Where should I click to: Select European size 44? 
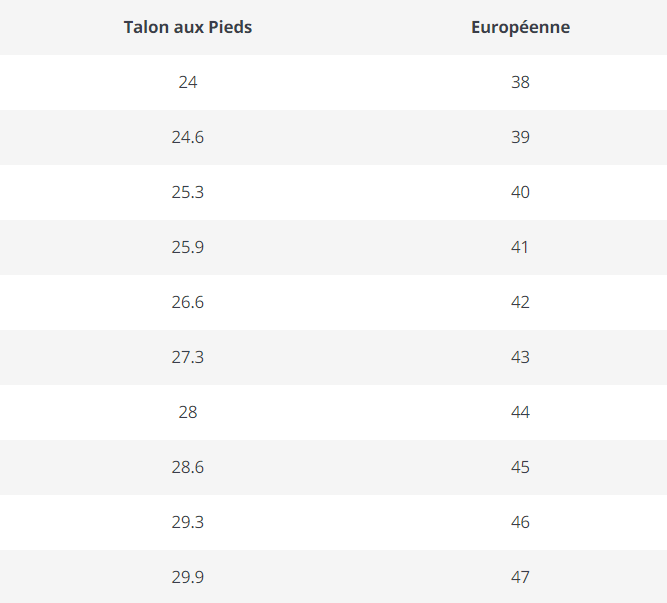click(520, 412)
